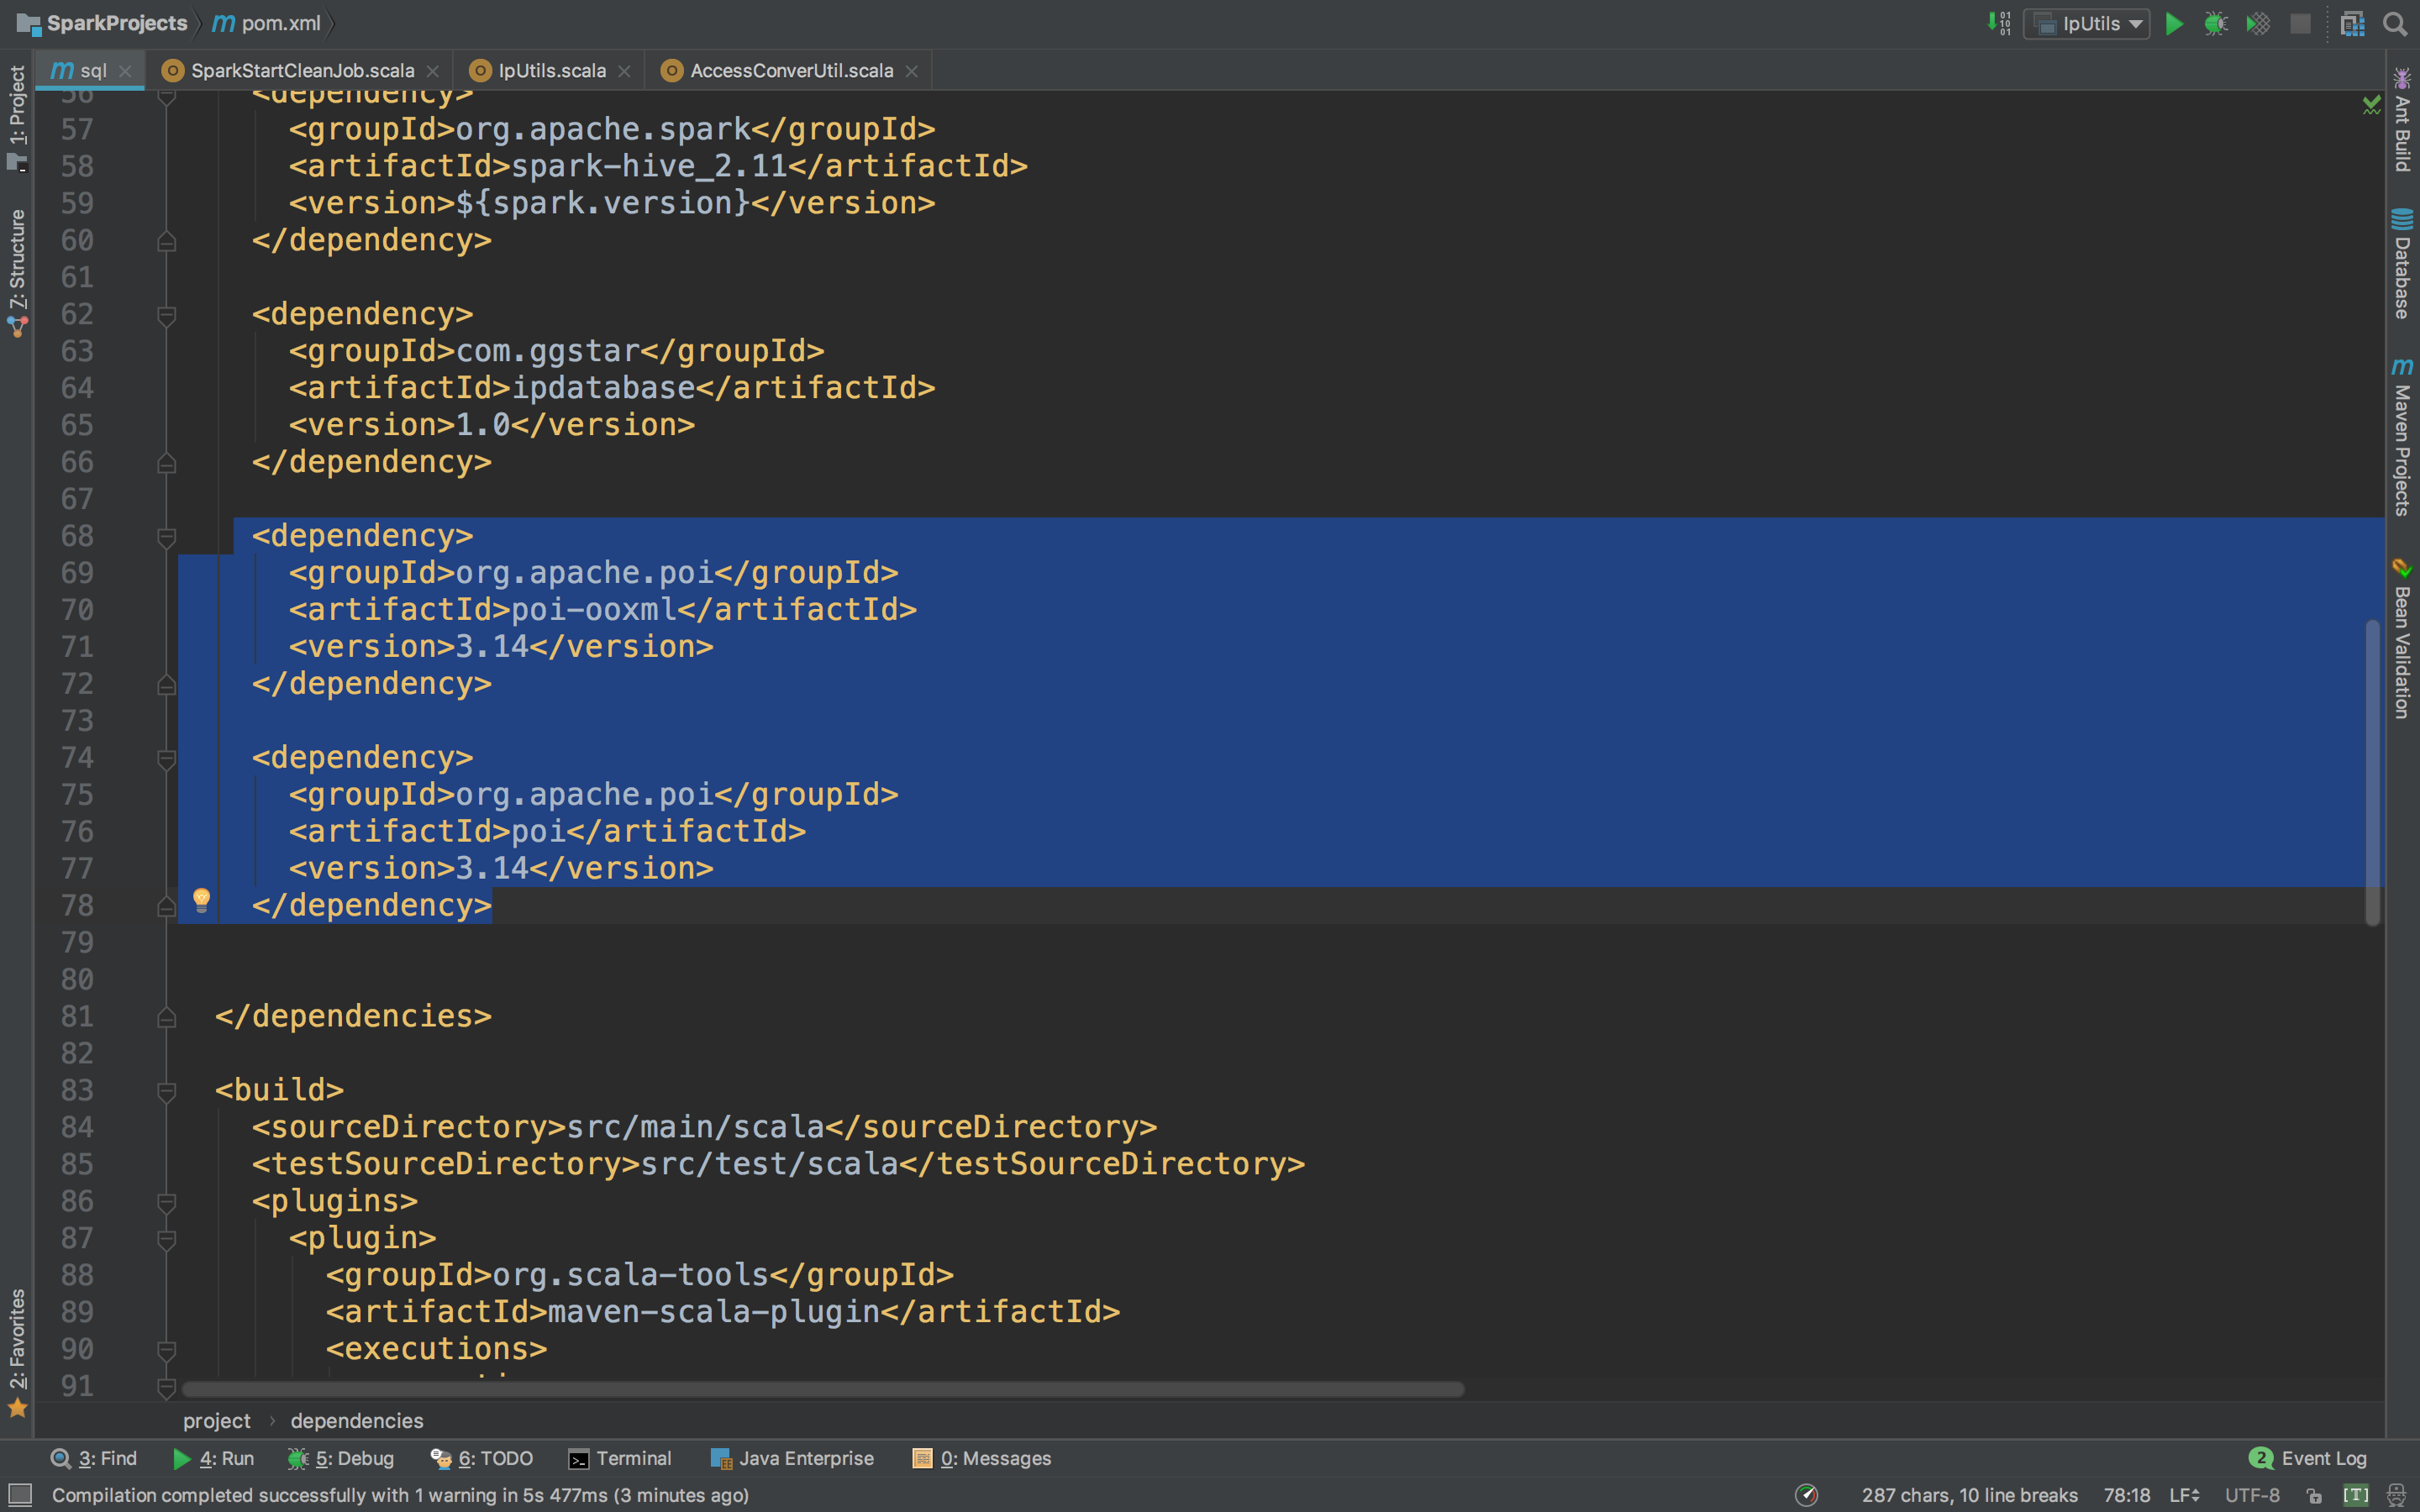Viewport: 2420px width, 1512px height.
Task: Open Project Structure dialog icon
Action: click(x=2352, y=24)
